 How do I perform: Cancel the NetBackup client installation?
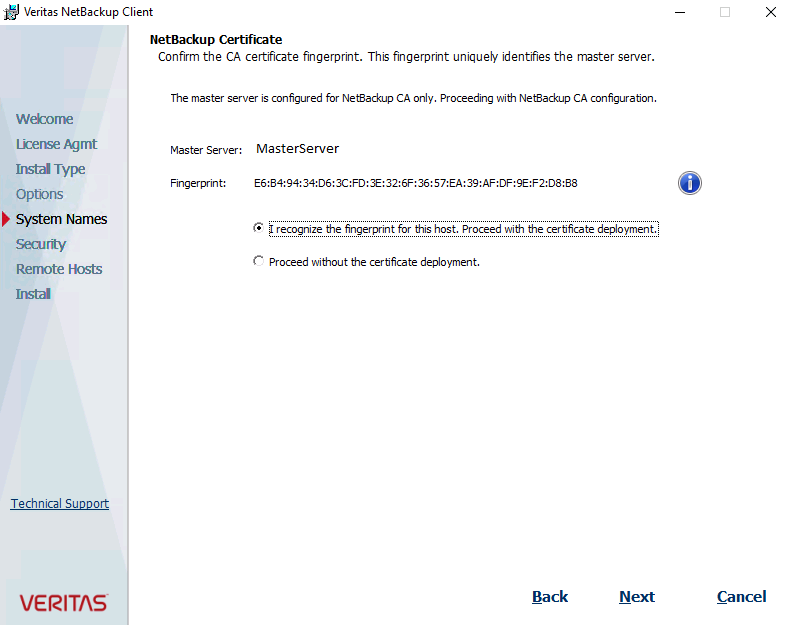tap(741, 597)
